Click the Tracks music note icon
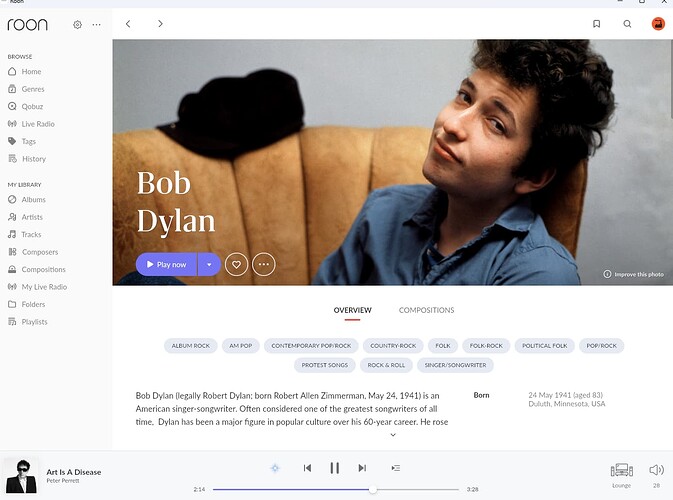The width and height of the screenshot is (673, 500). point(12,234)
